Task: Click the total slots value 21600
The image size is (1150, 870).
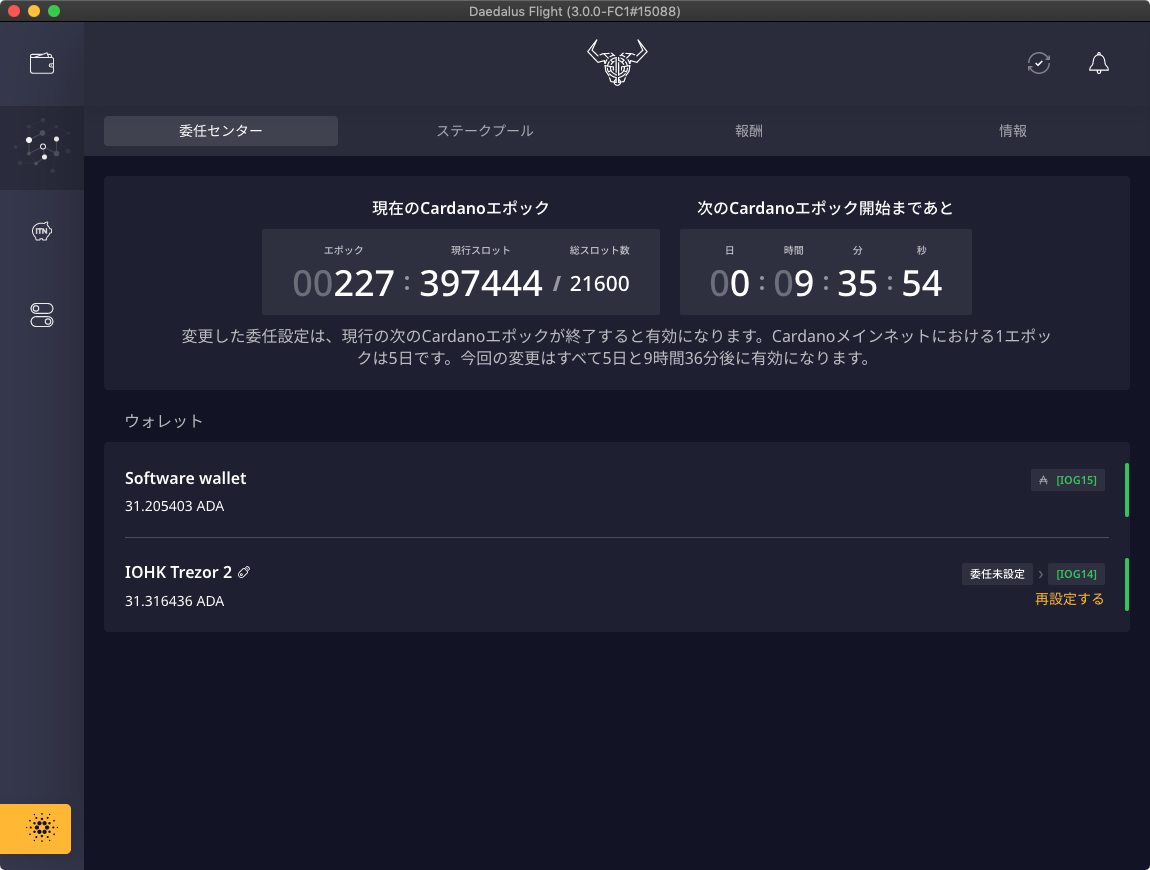Action: click(599, 284)
